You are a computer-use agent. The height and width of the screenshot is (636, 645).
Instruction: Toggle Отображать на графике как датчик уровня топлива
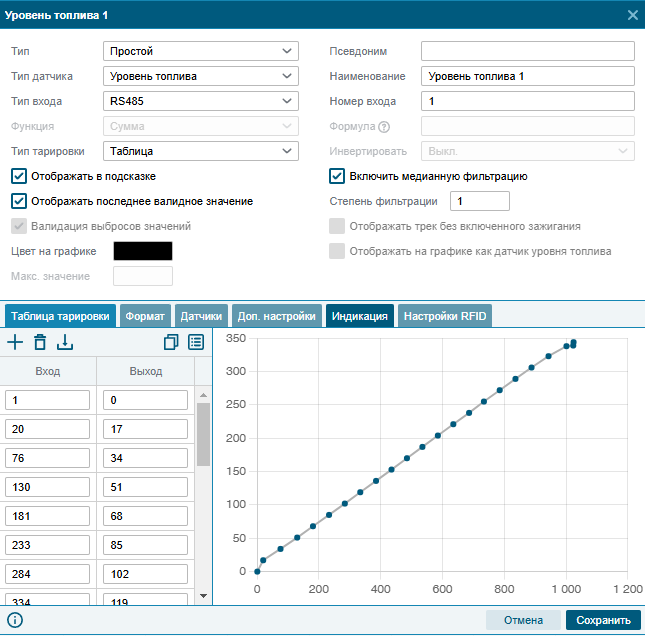click(337, 251)
